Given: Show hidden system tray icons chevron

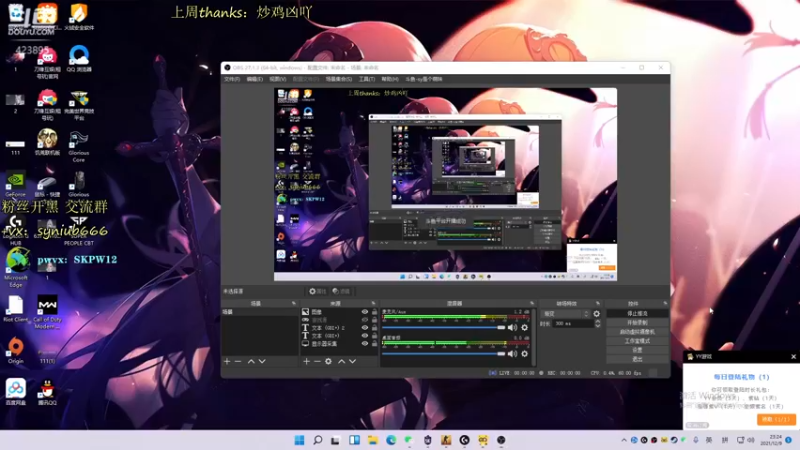Looking at the screenshot, I should click(623, 440).
